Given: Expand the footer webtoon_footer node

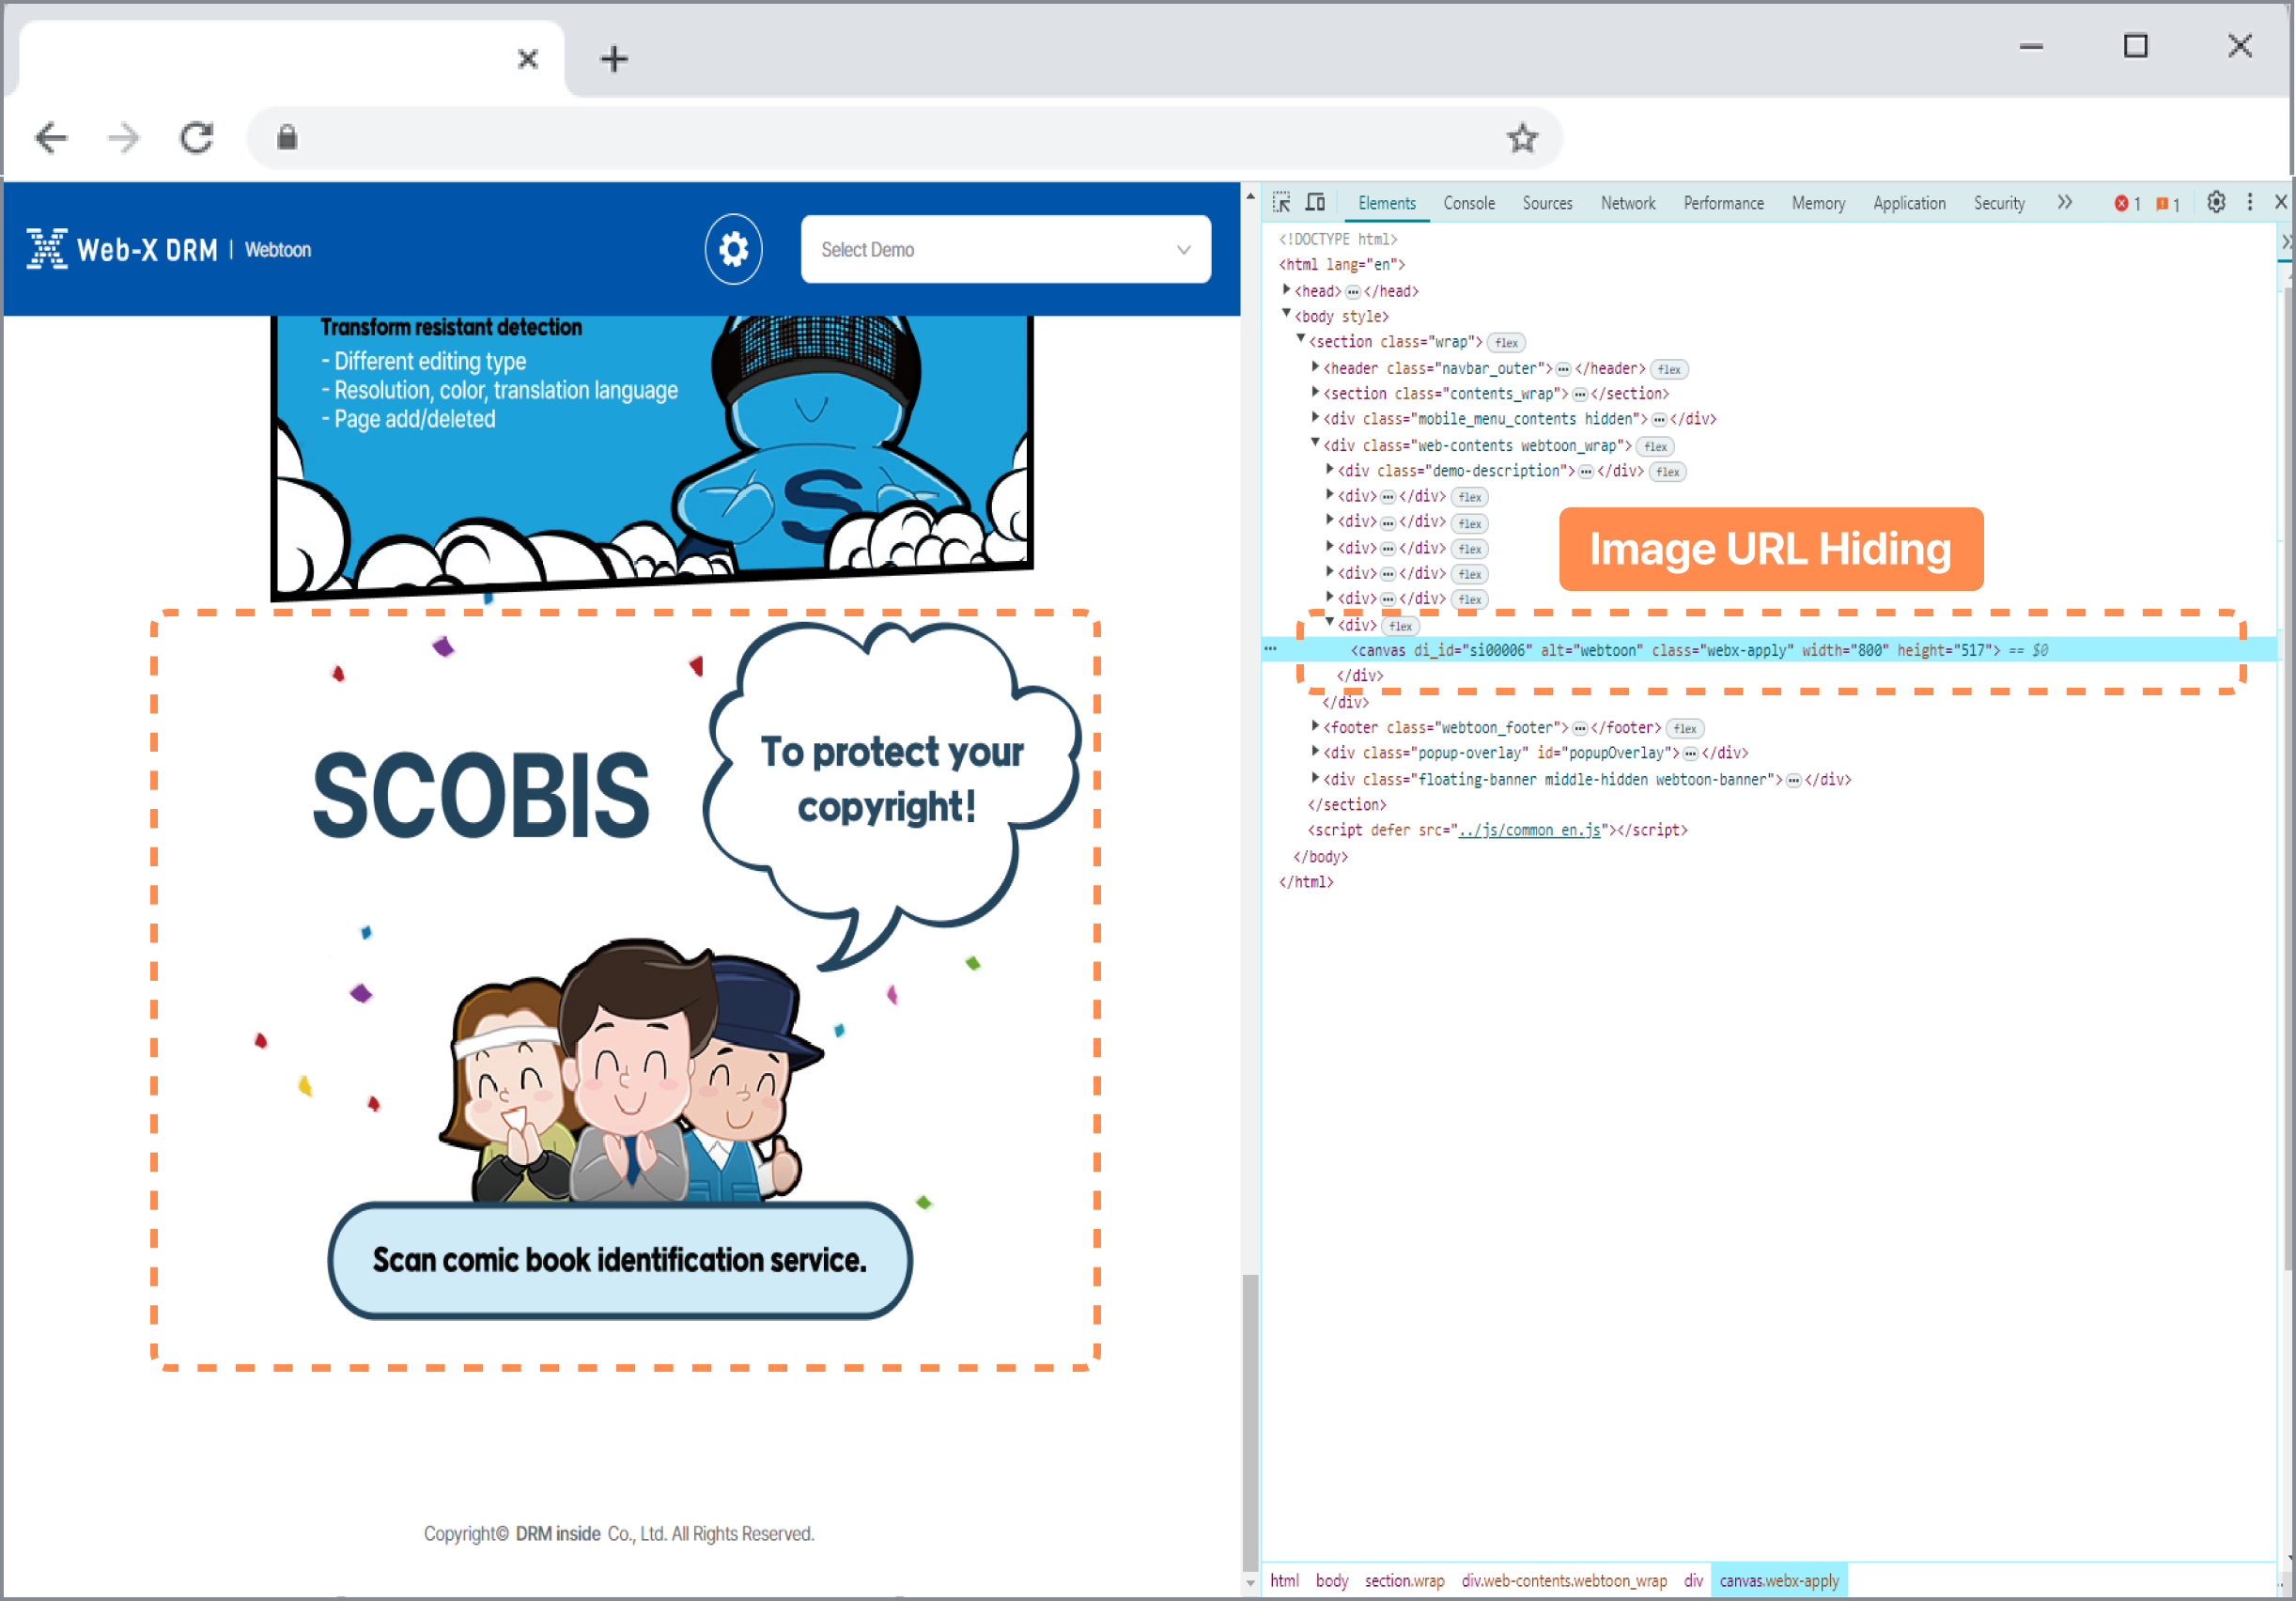Looking at the screenshot, I should (1315, 726).
